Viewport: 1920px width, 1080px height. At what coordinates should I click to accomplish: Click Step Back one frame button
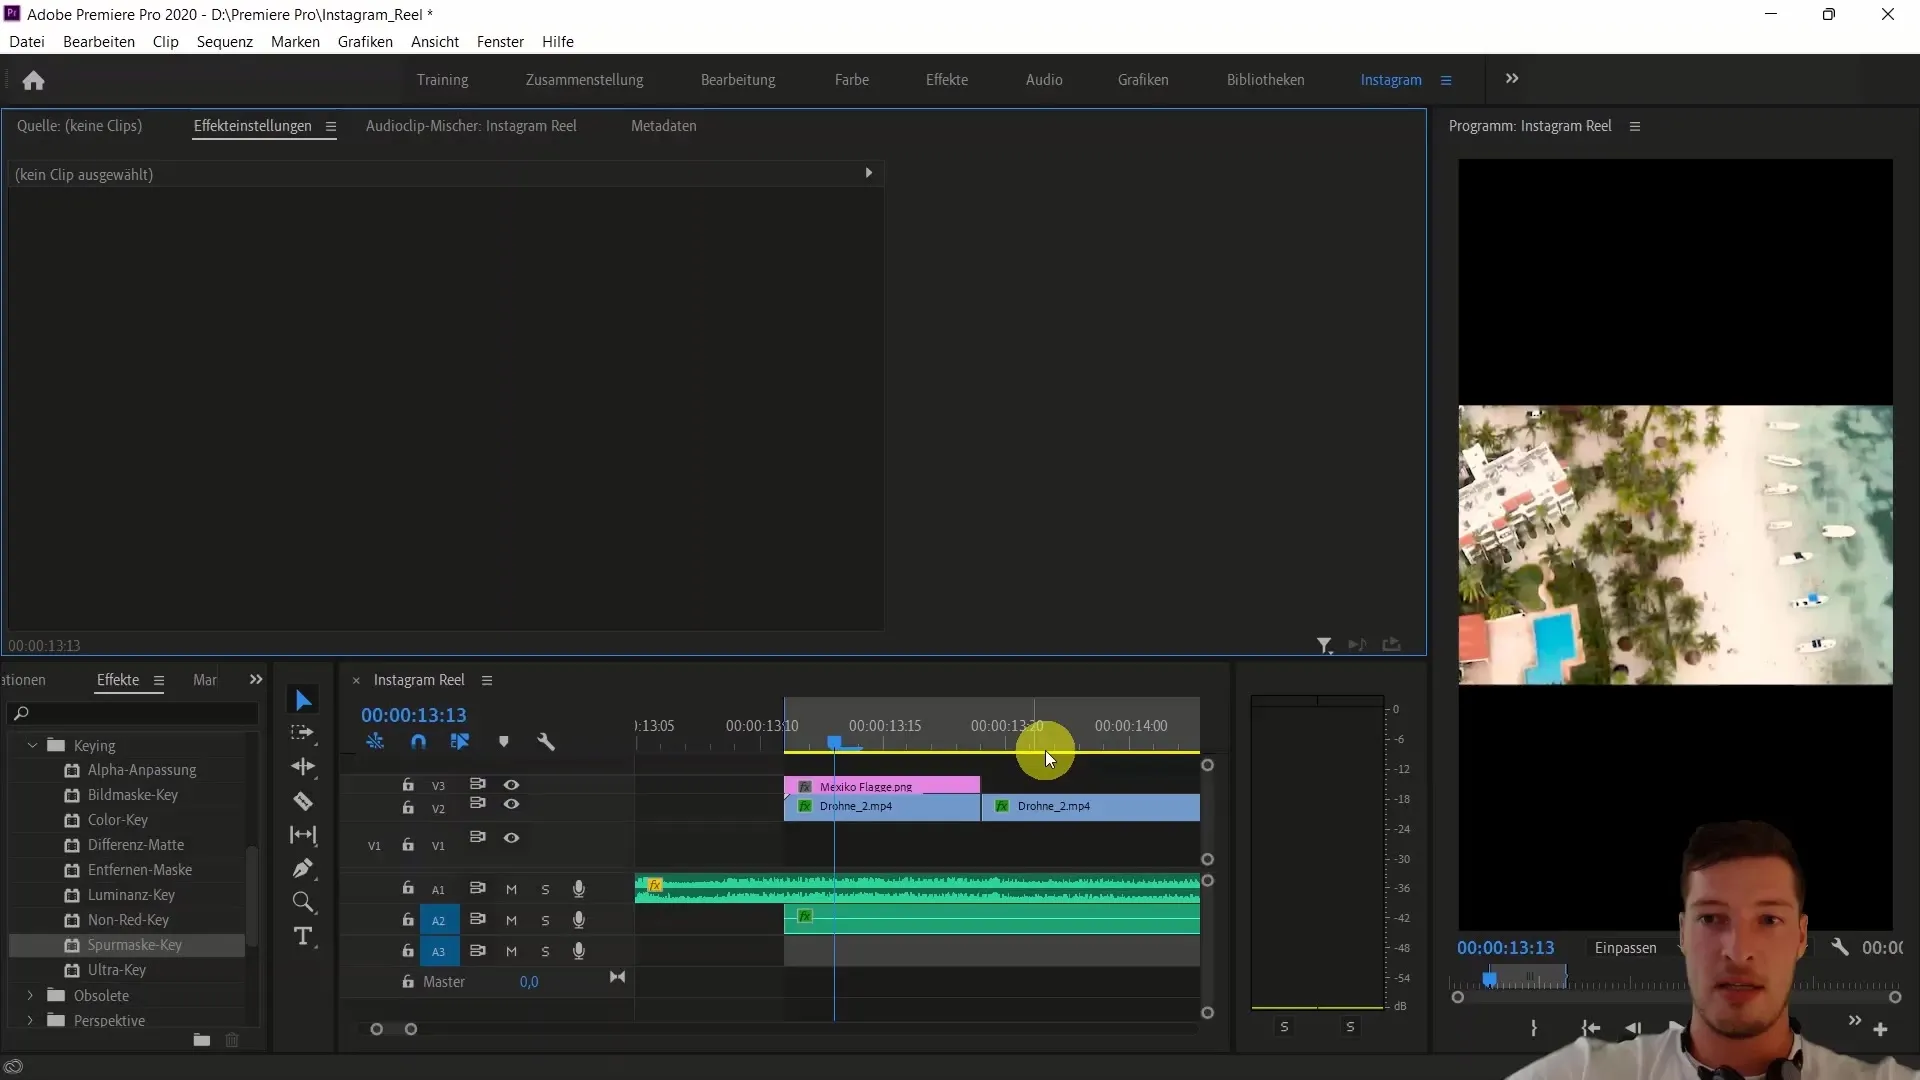click(1633, 1028)
